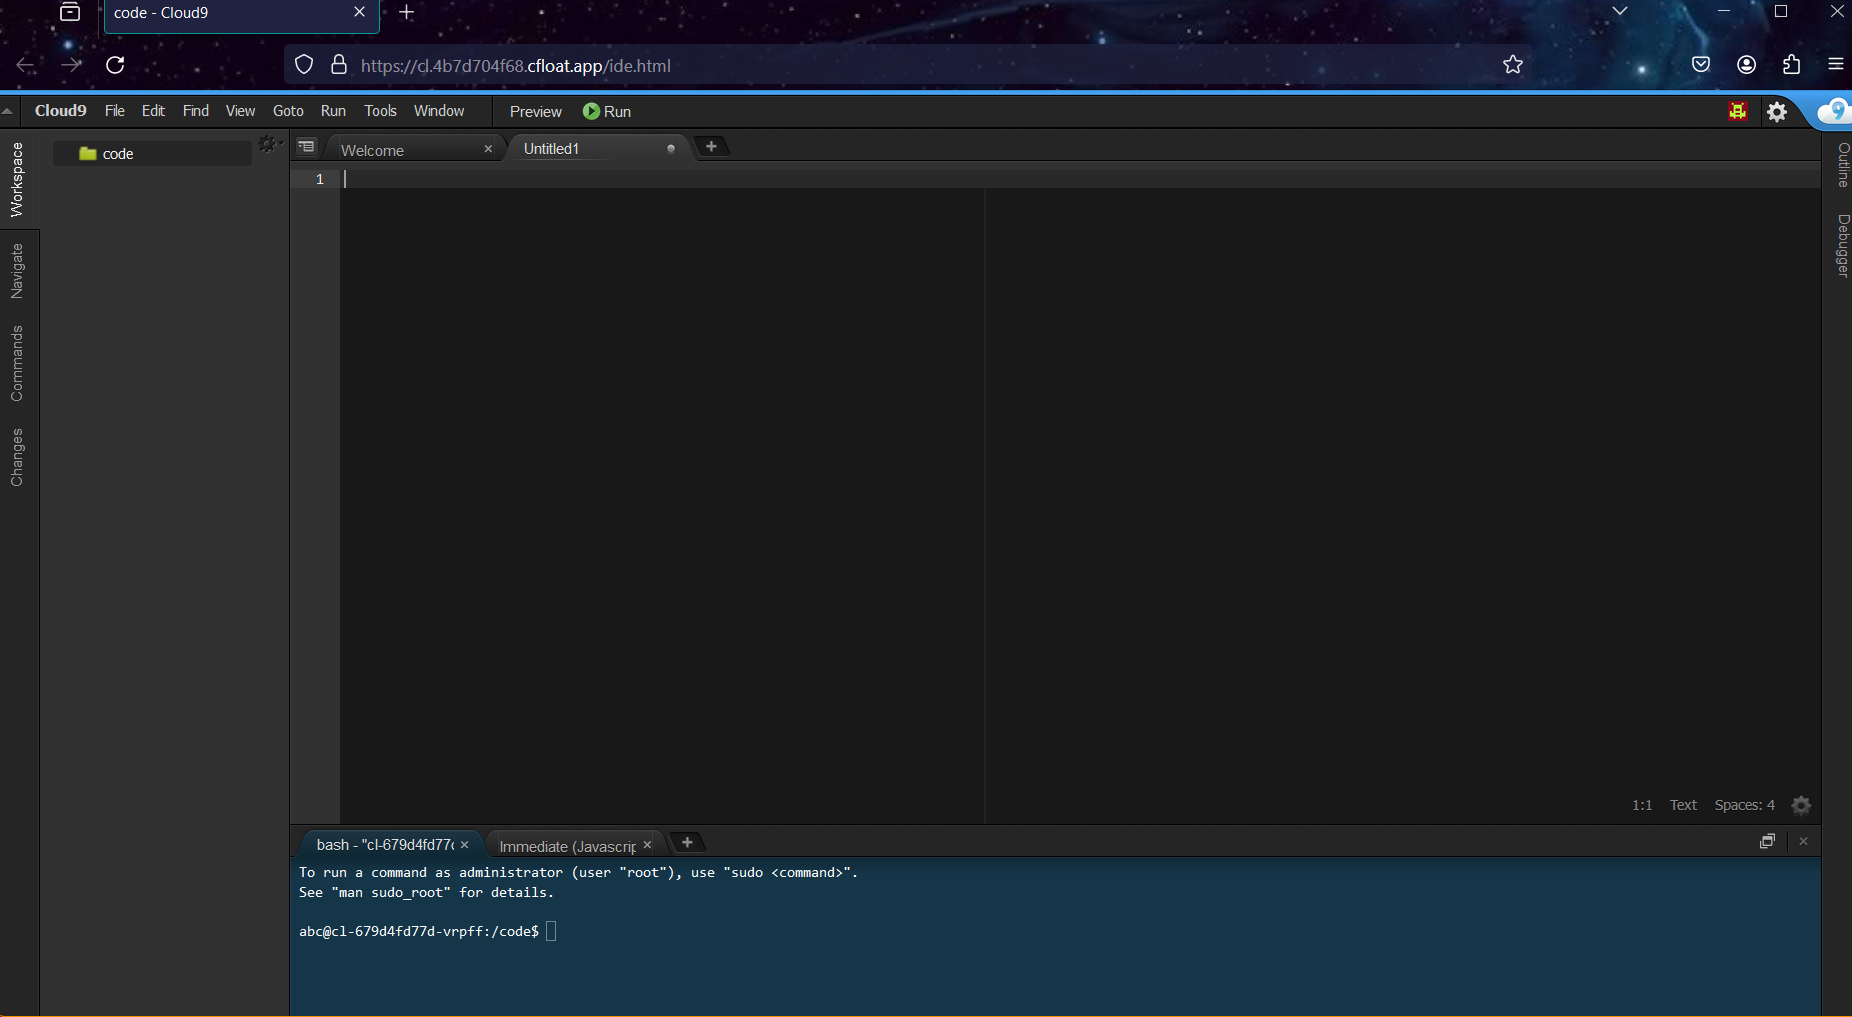Add a new editor tab with the plus button
1852x1017 pixels.
click(x=711, y=146)
